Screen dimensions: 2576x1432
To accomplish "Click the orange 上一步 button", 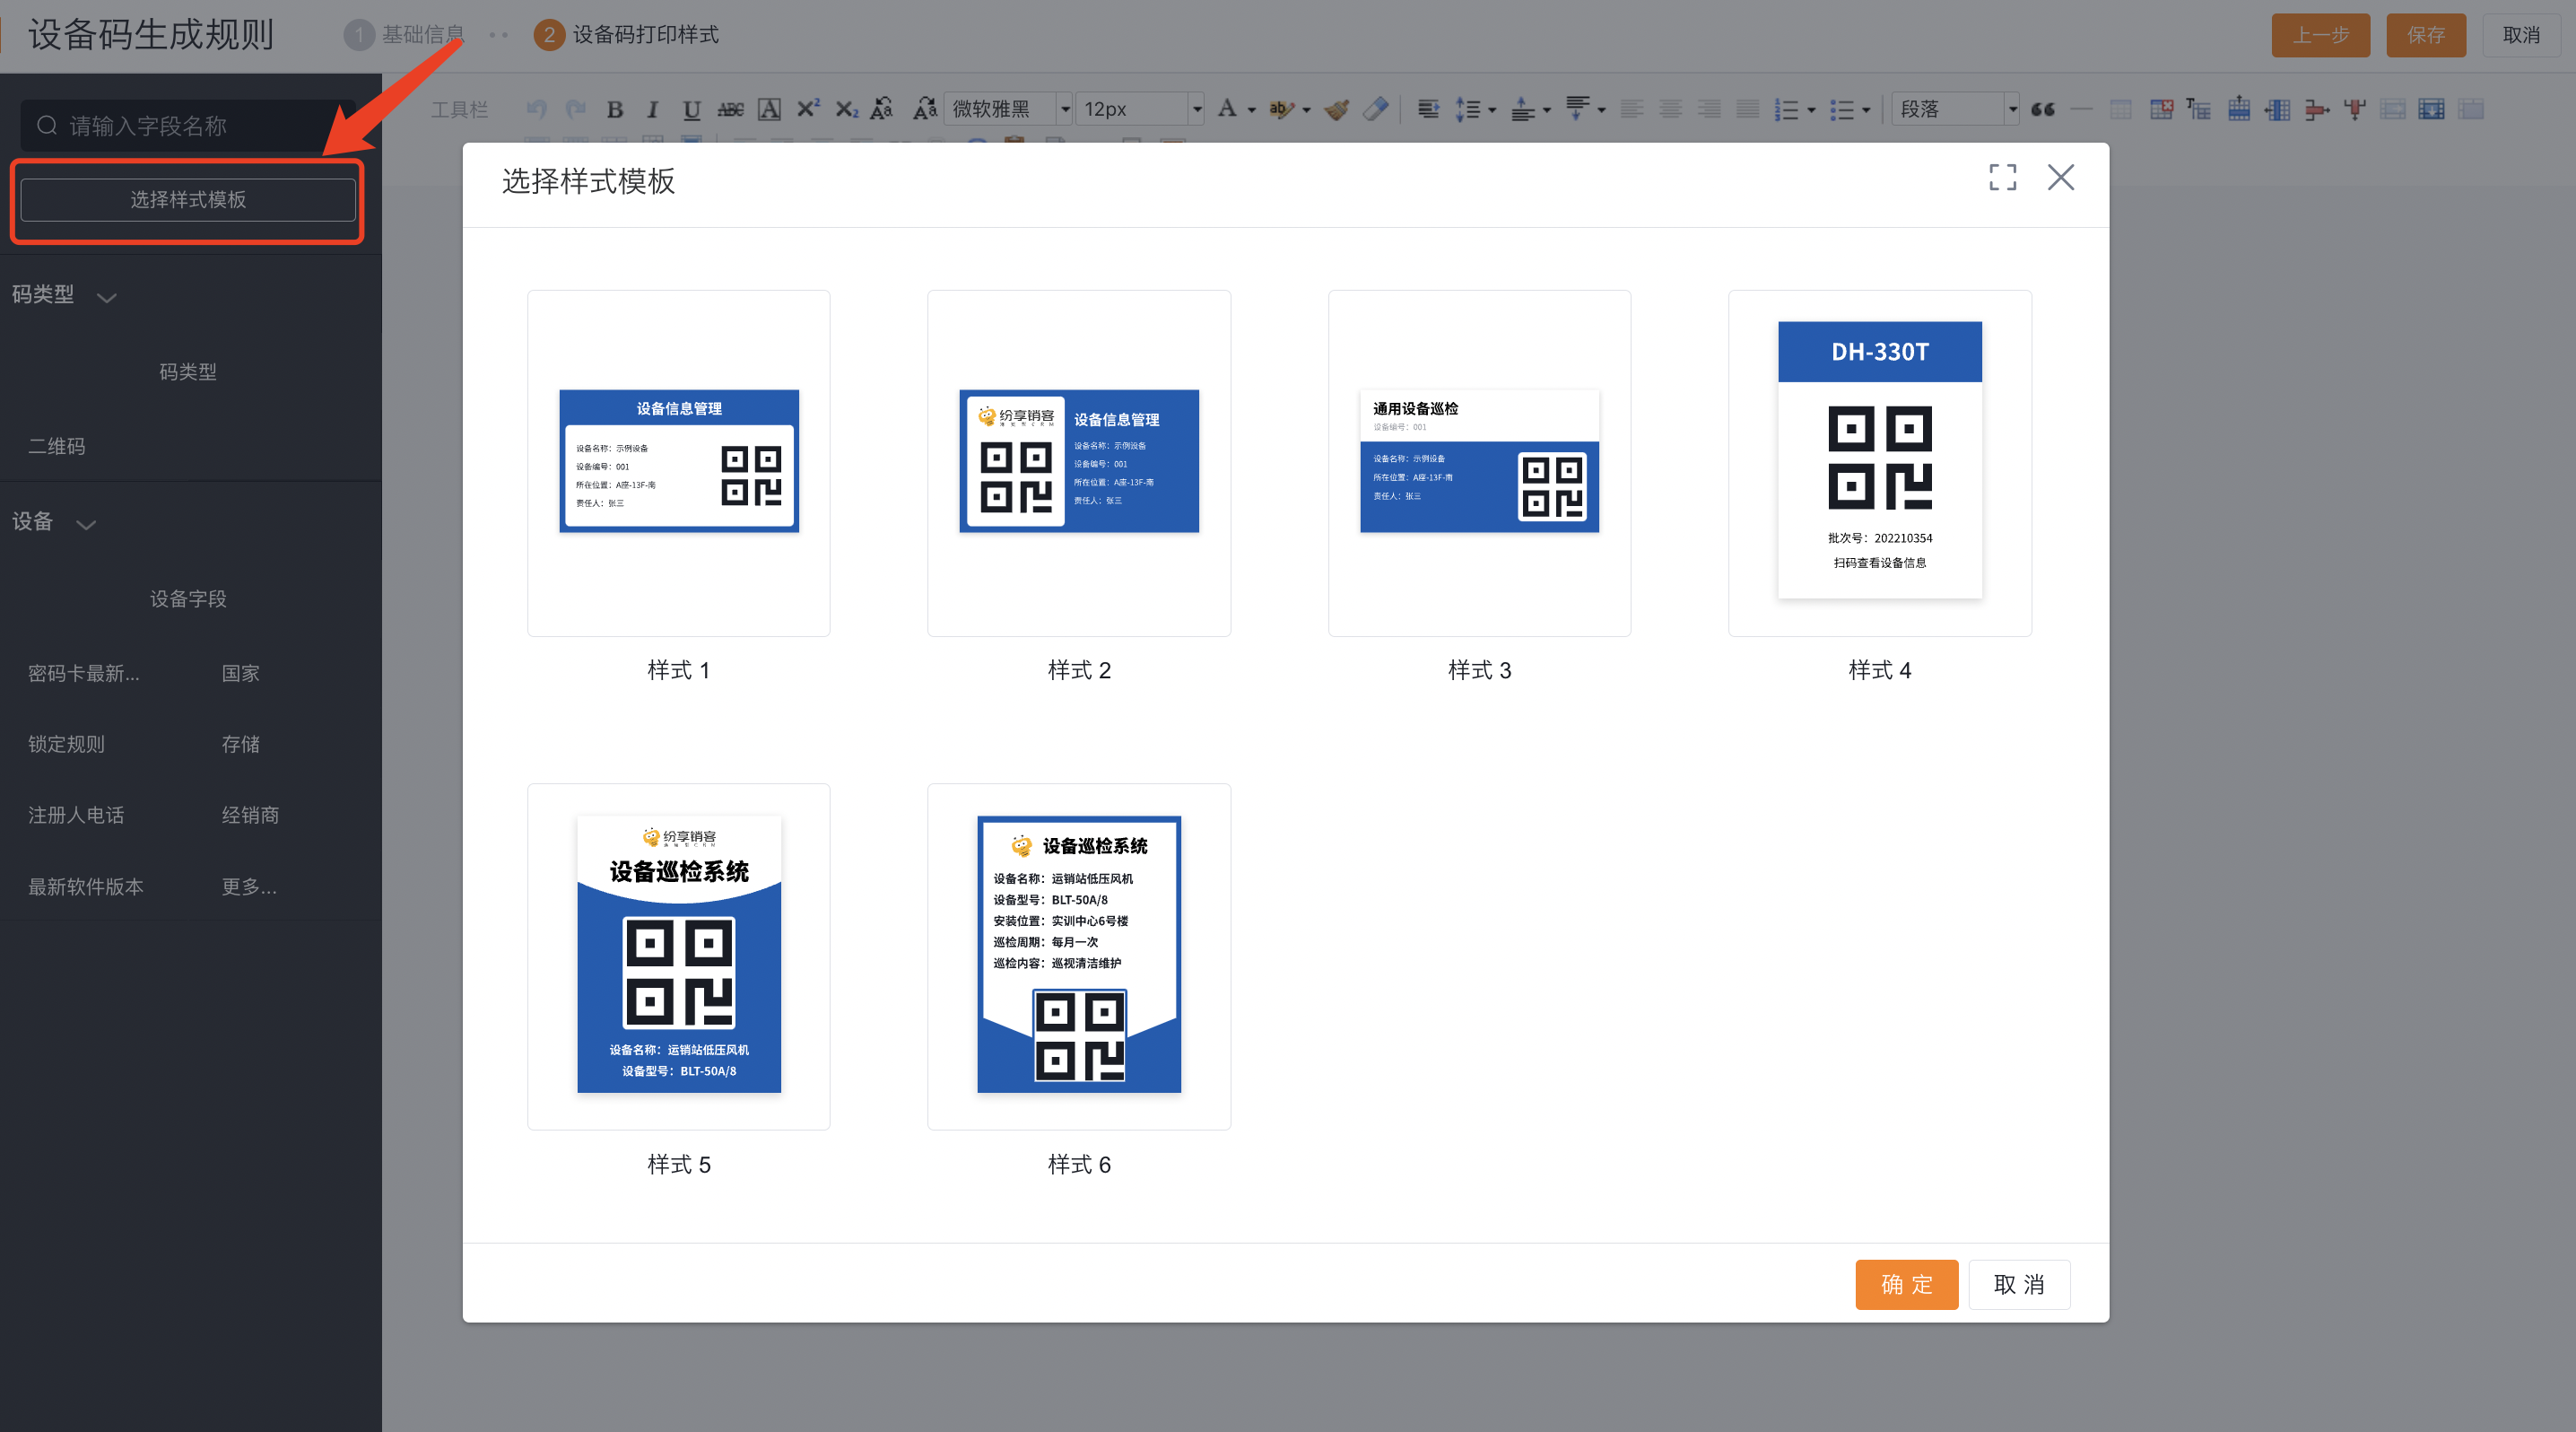I will tap(2320, 35).
